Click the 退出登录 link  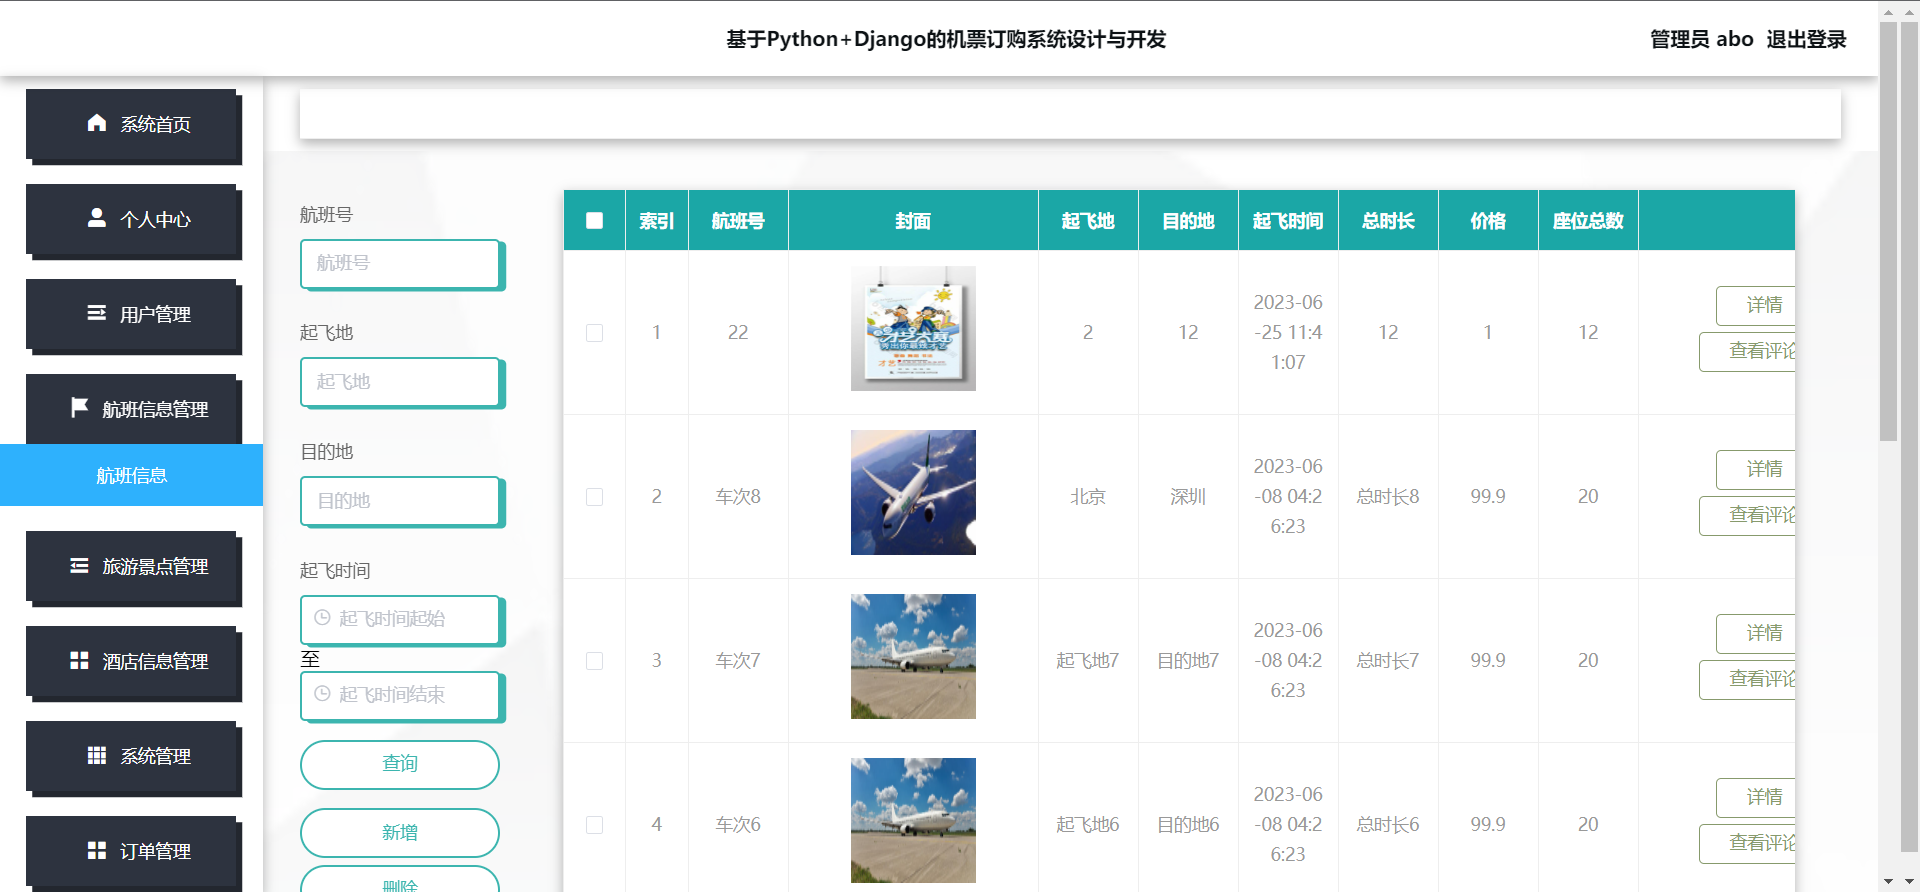[1806, 39]
